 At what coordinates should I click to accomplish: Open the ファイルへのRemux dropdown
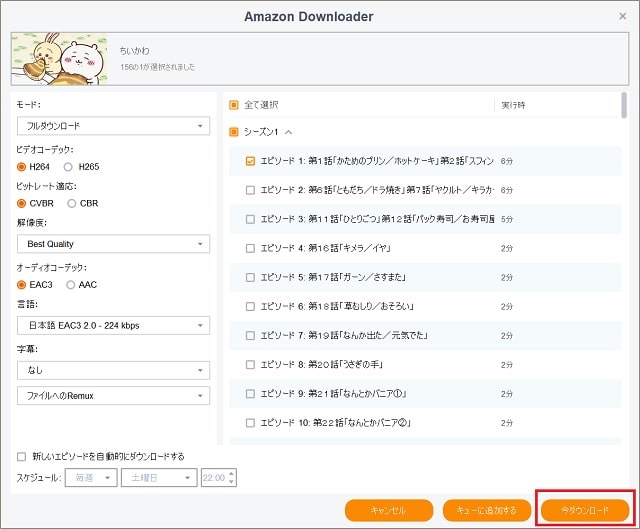click(x=113, y=396)
